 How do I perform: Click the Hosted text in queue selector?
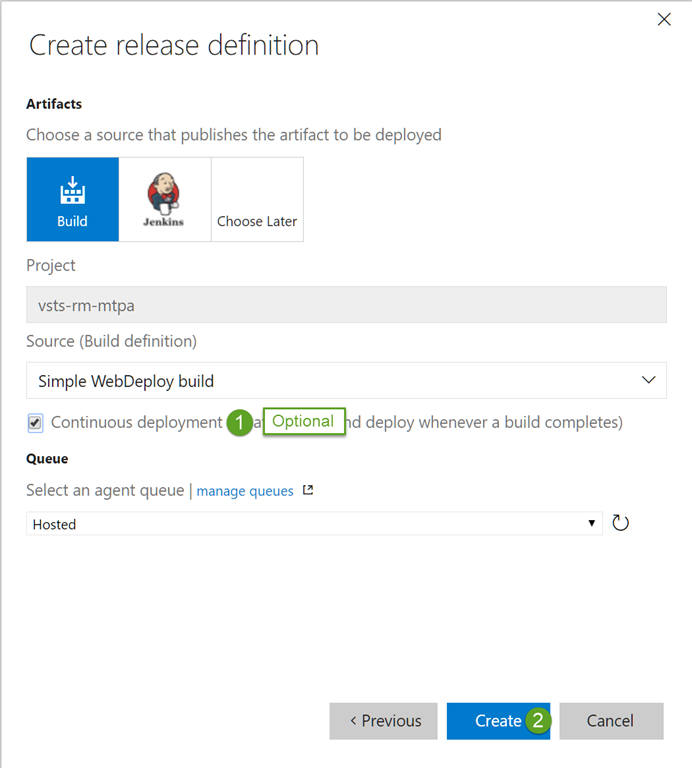(x=55, y=524)
